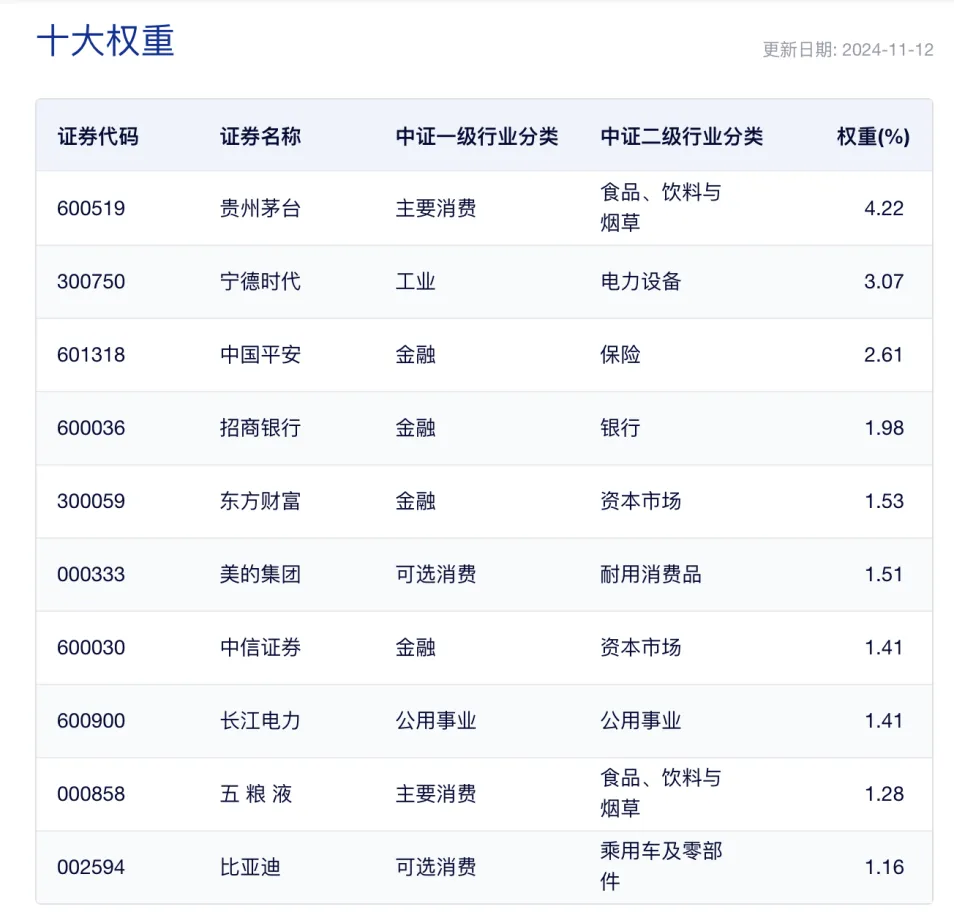Select security code 300750

pyautogui.click(x=91, y=282)
